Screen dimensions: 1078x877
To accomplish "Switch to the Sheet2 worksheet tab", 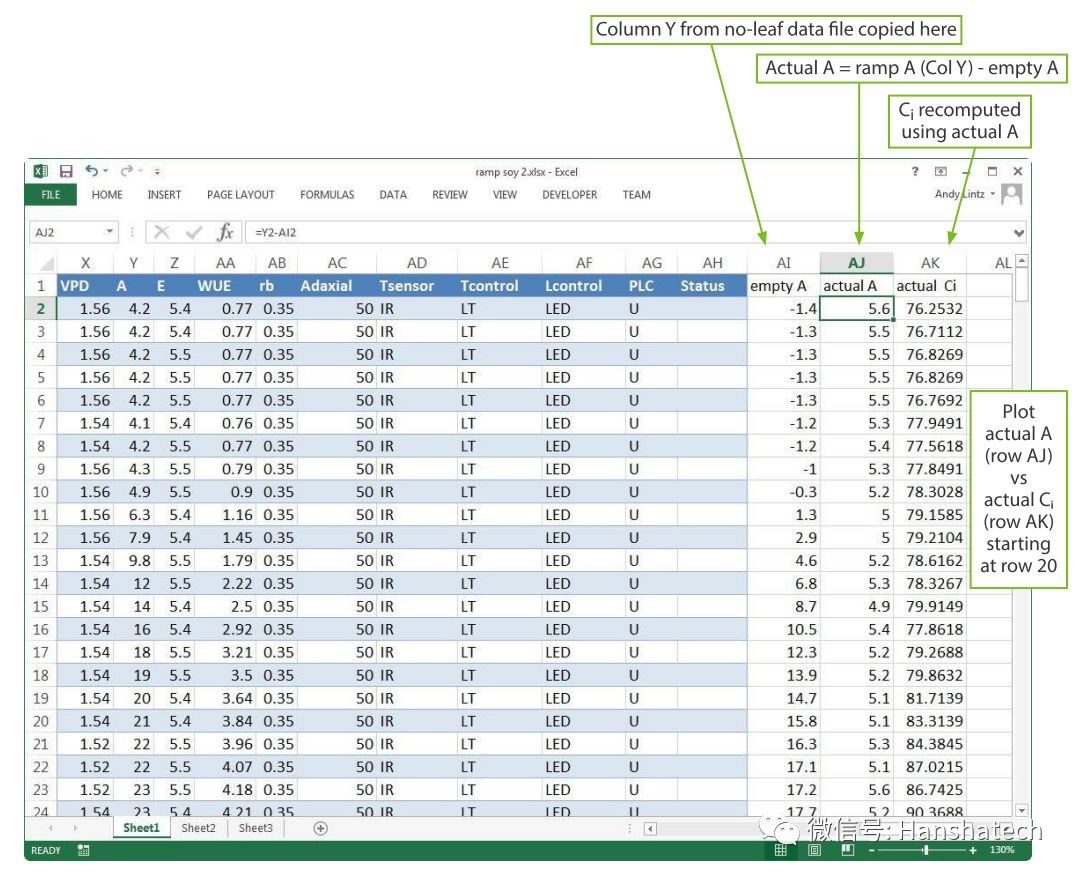I will pyautogui.click(x=198, y=828).
